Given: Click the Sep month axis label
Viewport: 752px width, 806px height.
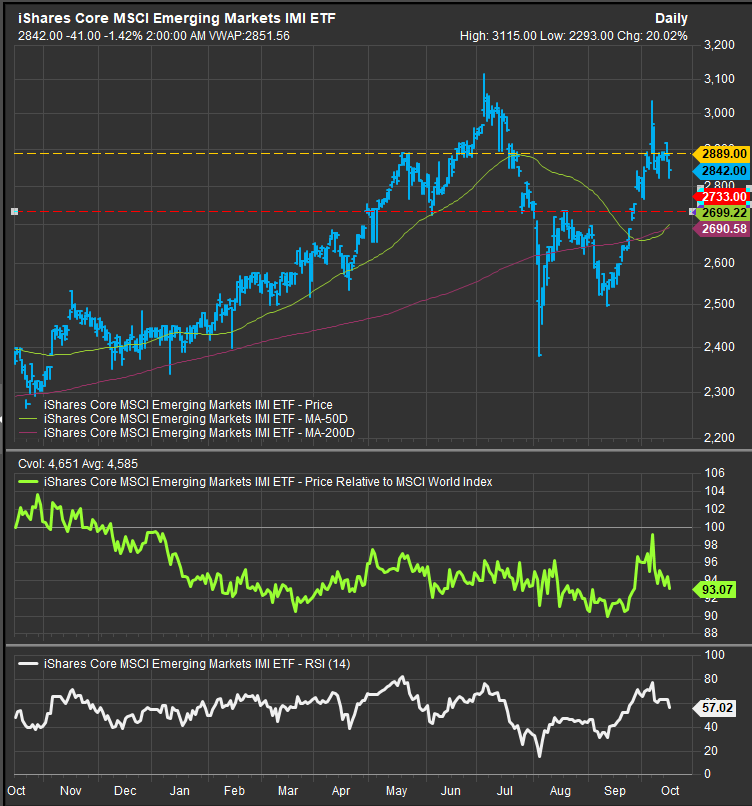Looking at the screenshot, I should pos(614,791).
